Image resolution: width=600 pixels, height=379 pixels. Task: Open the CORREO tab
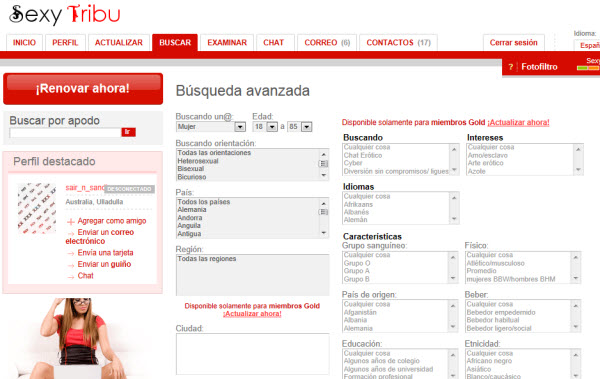(x=327, y=42)
